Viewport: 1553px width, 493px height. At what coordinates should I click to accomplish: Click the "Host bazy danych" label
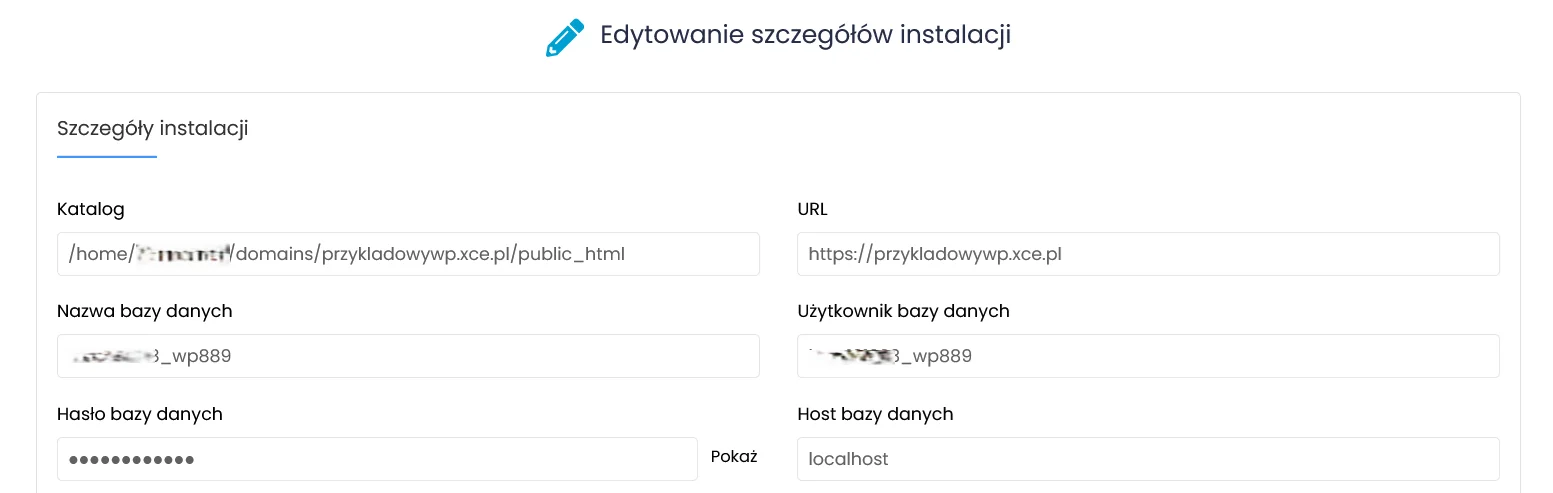tap(875, 413)
